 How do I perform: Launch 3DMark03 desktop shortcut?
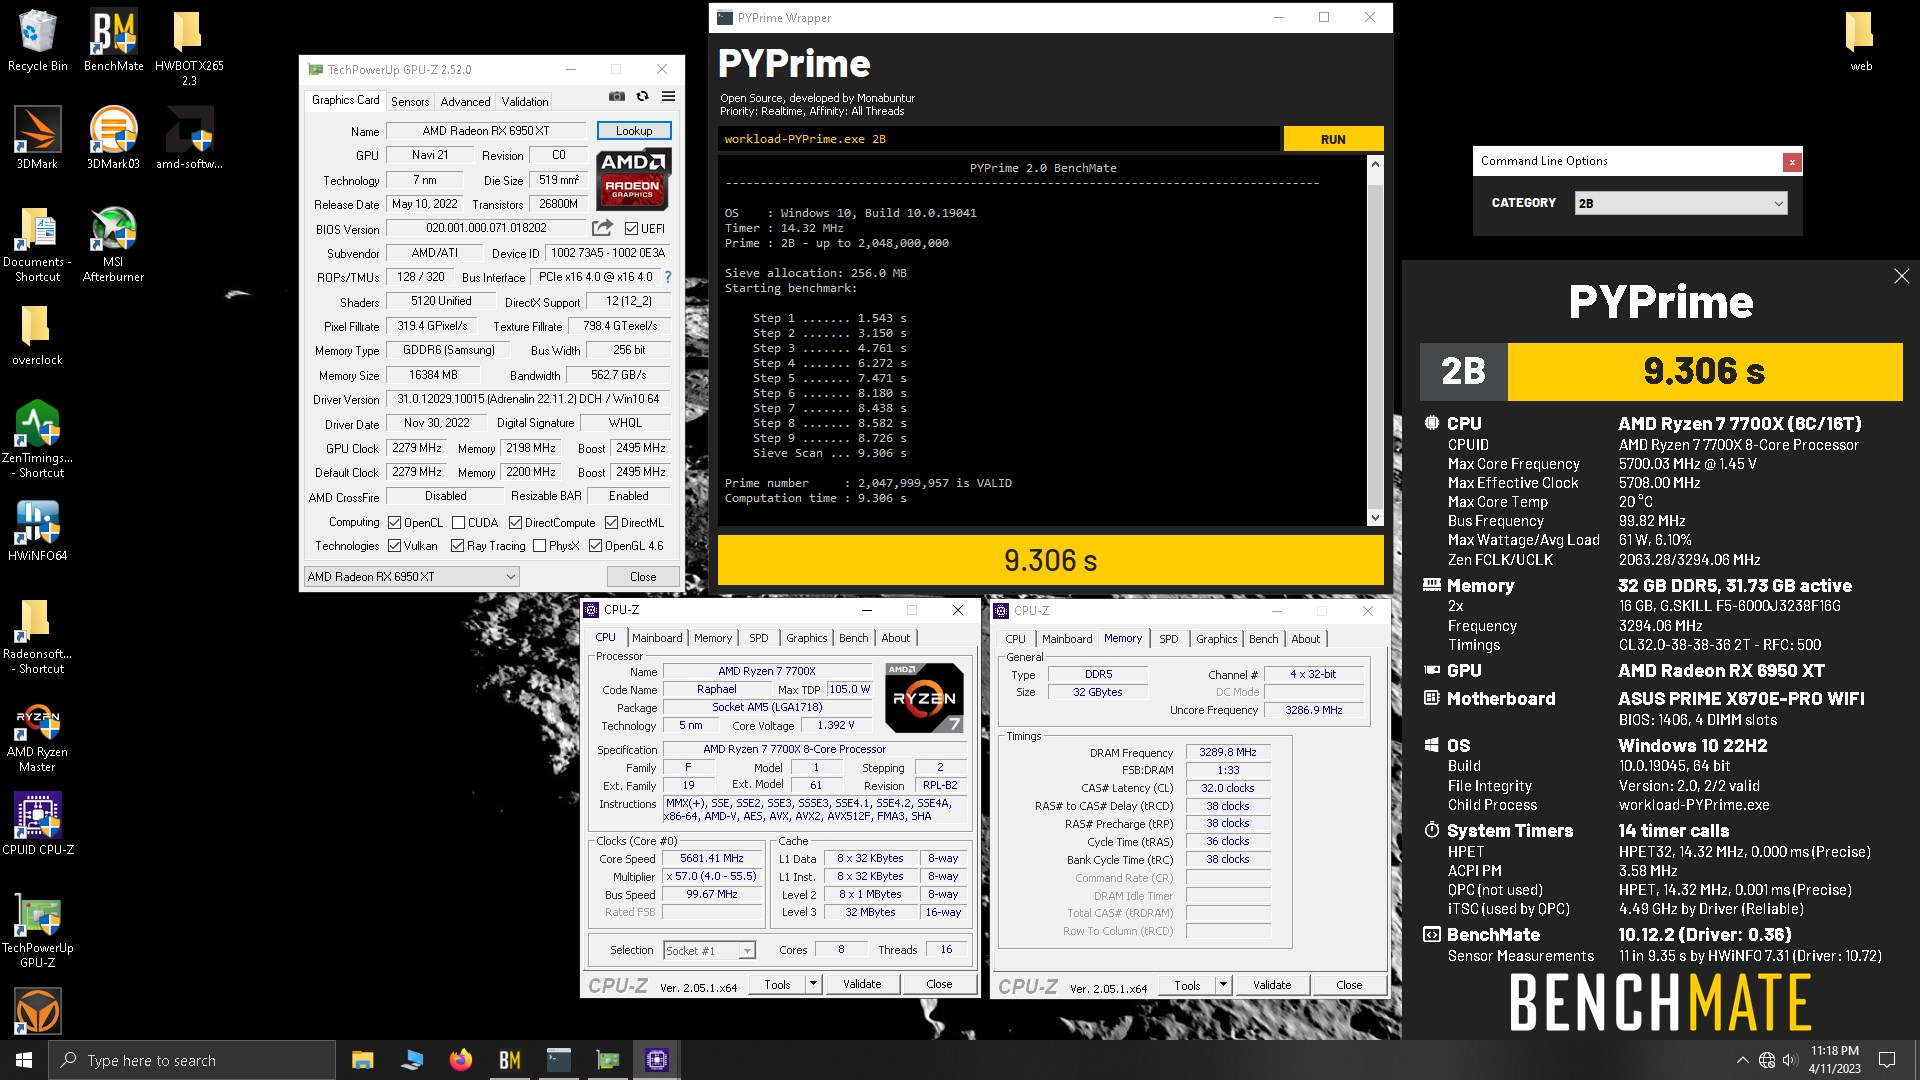pos(113,138)
